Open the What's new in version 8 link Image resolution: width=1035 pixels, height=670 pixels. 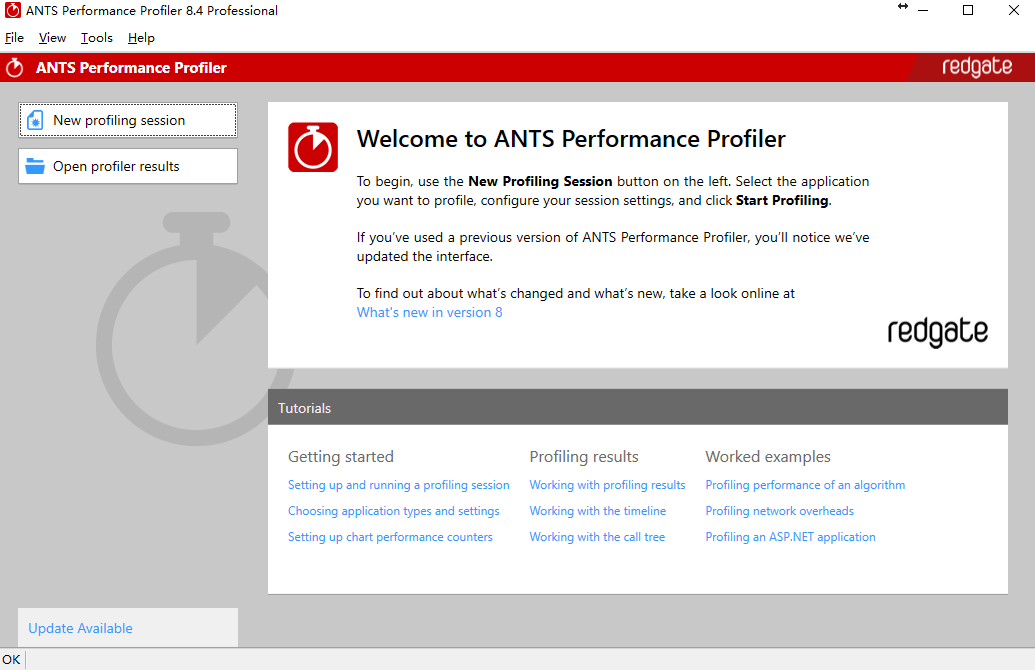click(x=430, y=312)
